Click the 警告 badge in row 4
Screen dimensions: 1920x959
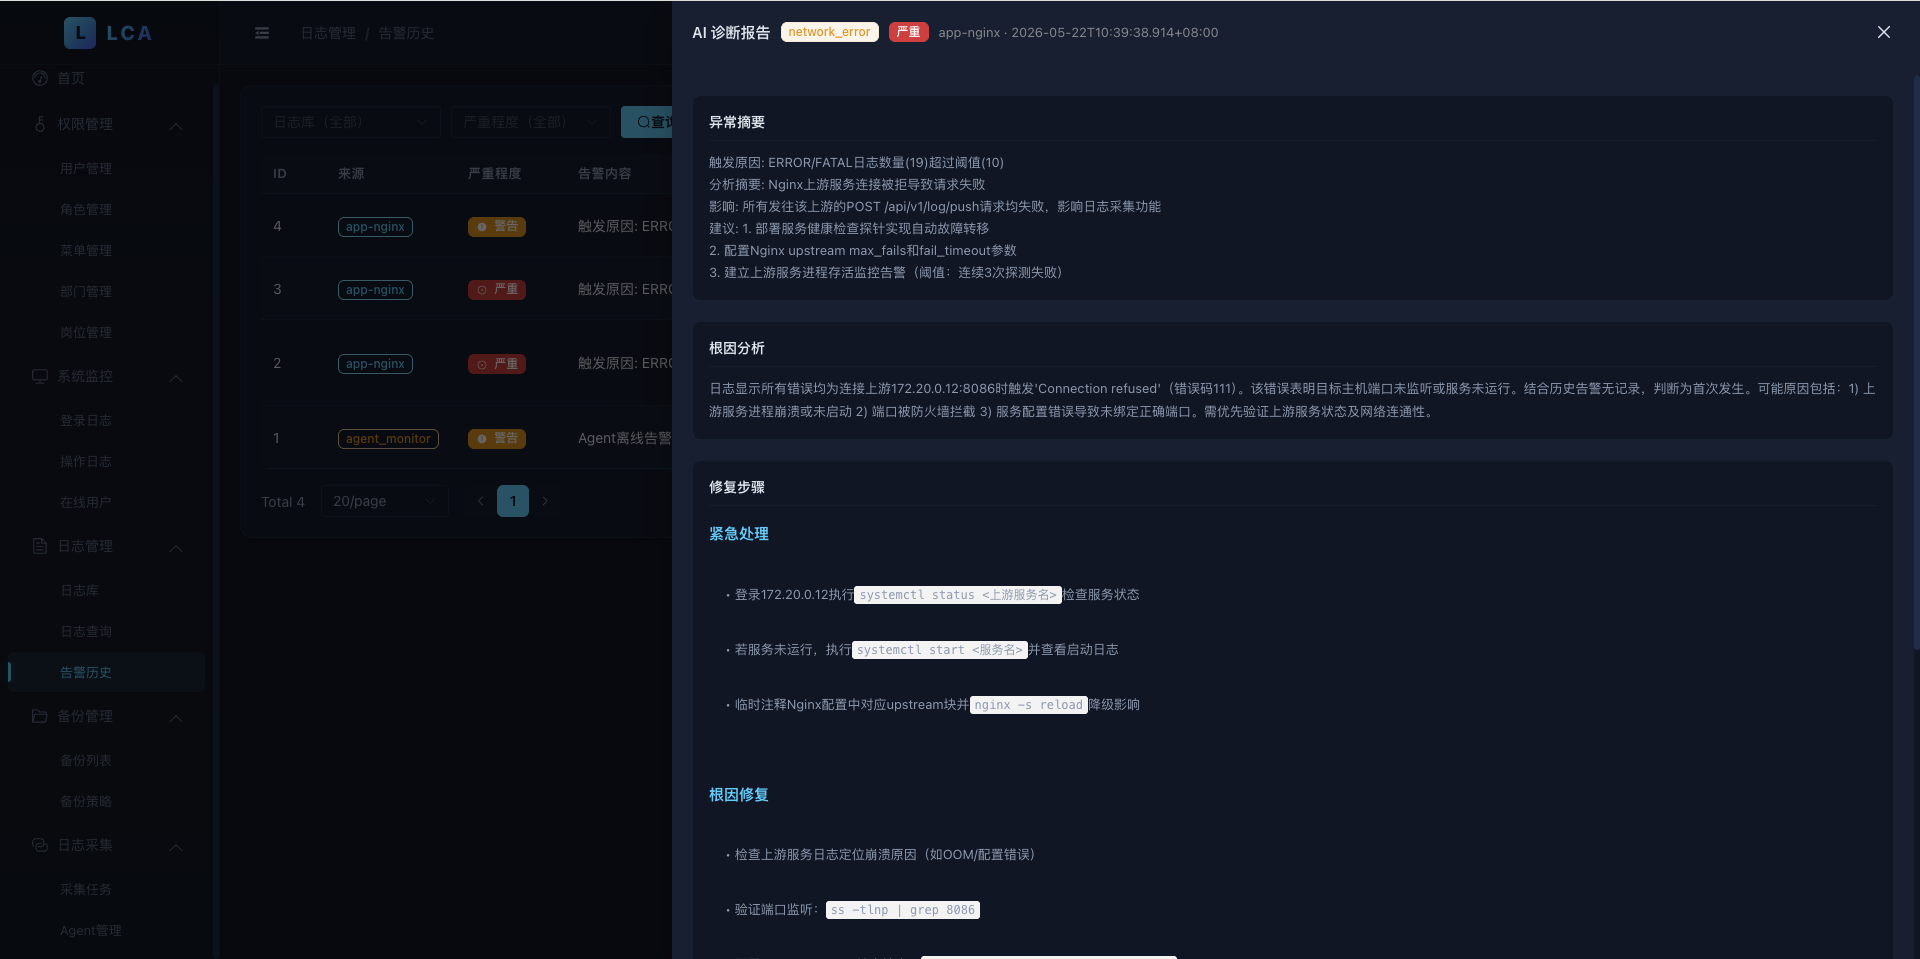pos(497,227)
